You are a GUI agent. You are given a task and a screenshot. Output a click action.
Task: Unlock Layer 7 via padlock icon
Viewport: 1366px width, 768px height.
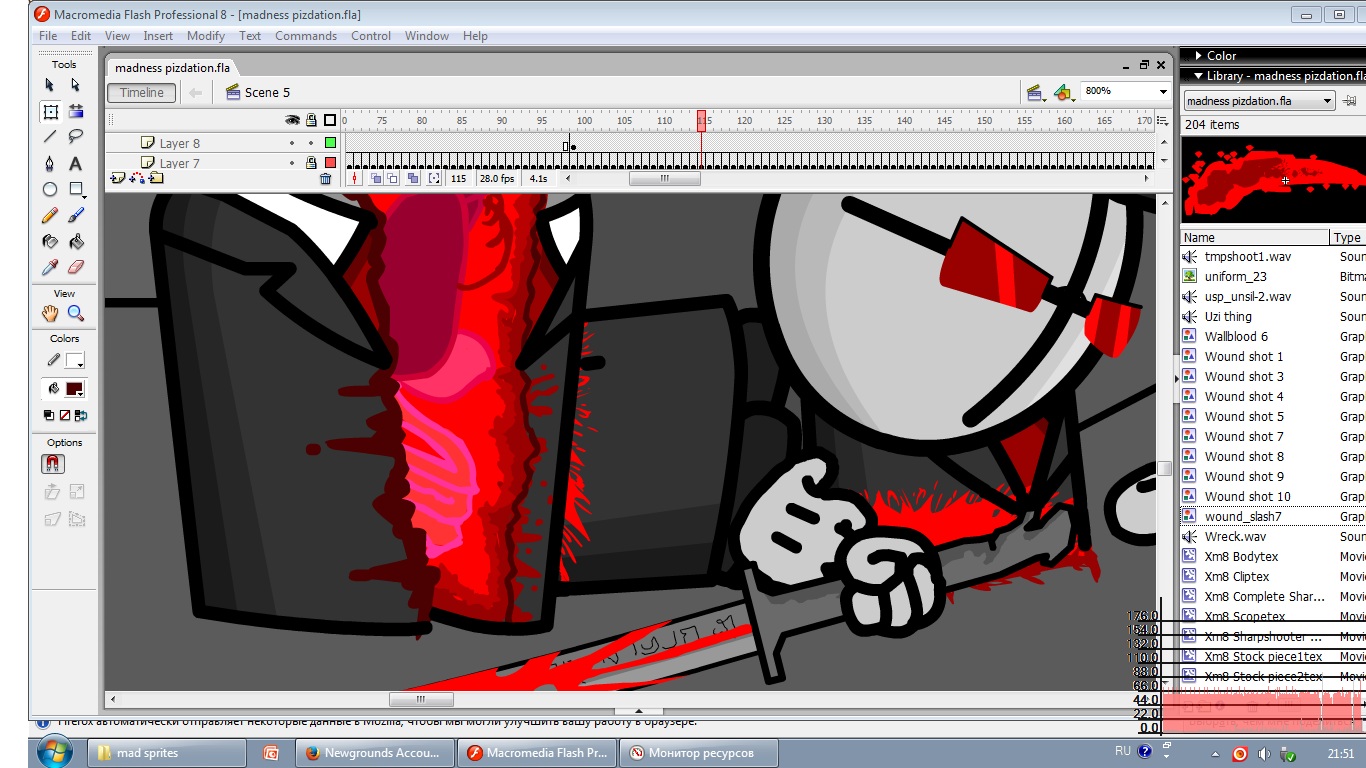coord(311,162)
